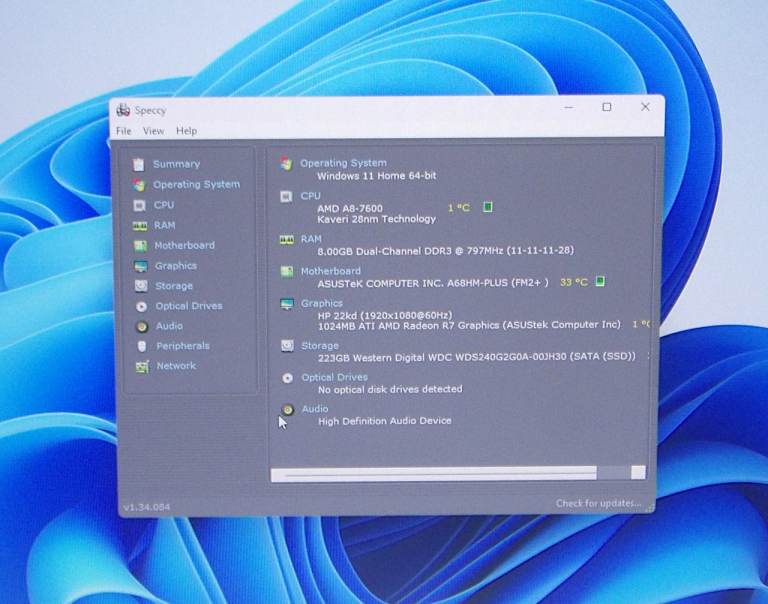Click the '33 °C' motherboard temperature
The width and height of the screenshot is (768, 604).
click(x=574, y=282)
